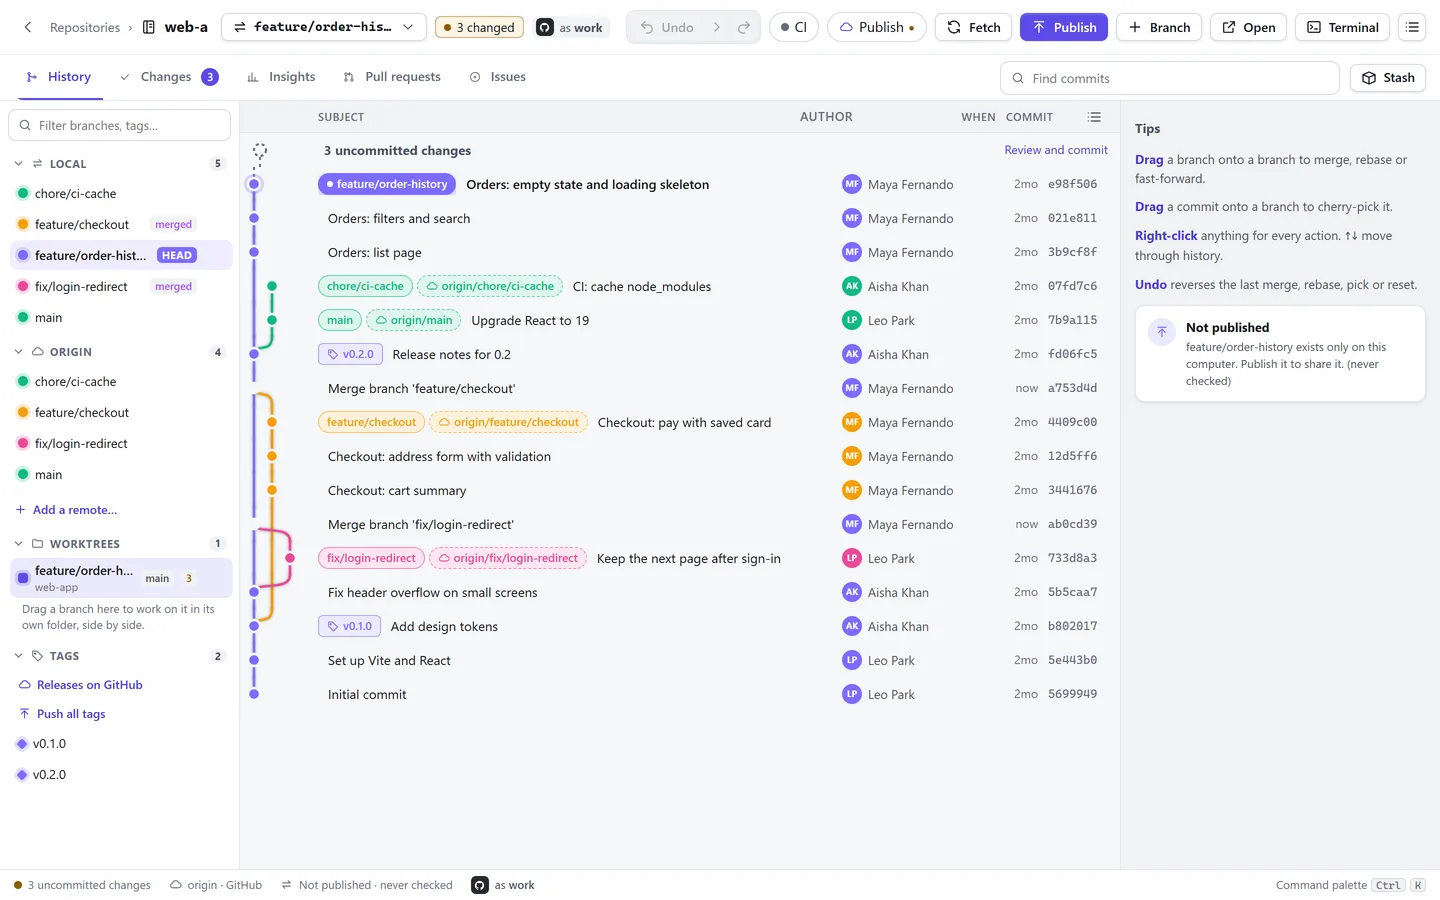Click 'Add a remote…' in sidebar
1440x900 pixels.
pyautogui.click(x=66, y=510)
